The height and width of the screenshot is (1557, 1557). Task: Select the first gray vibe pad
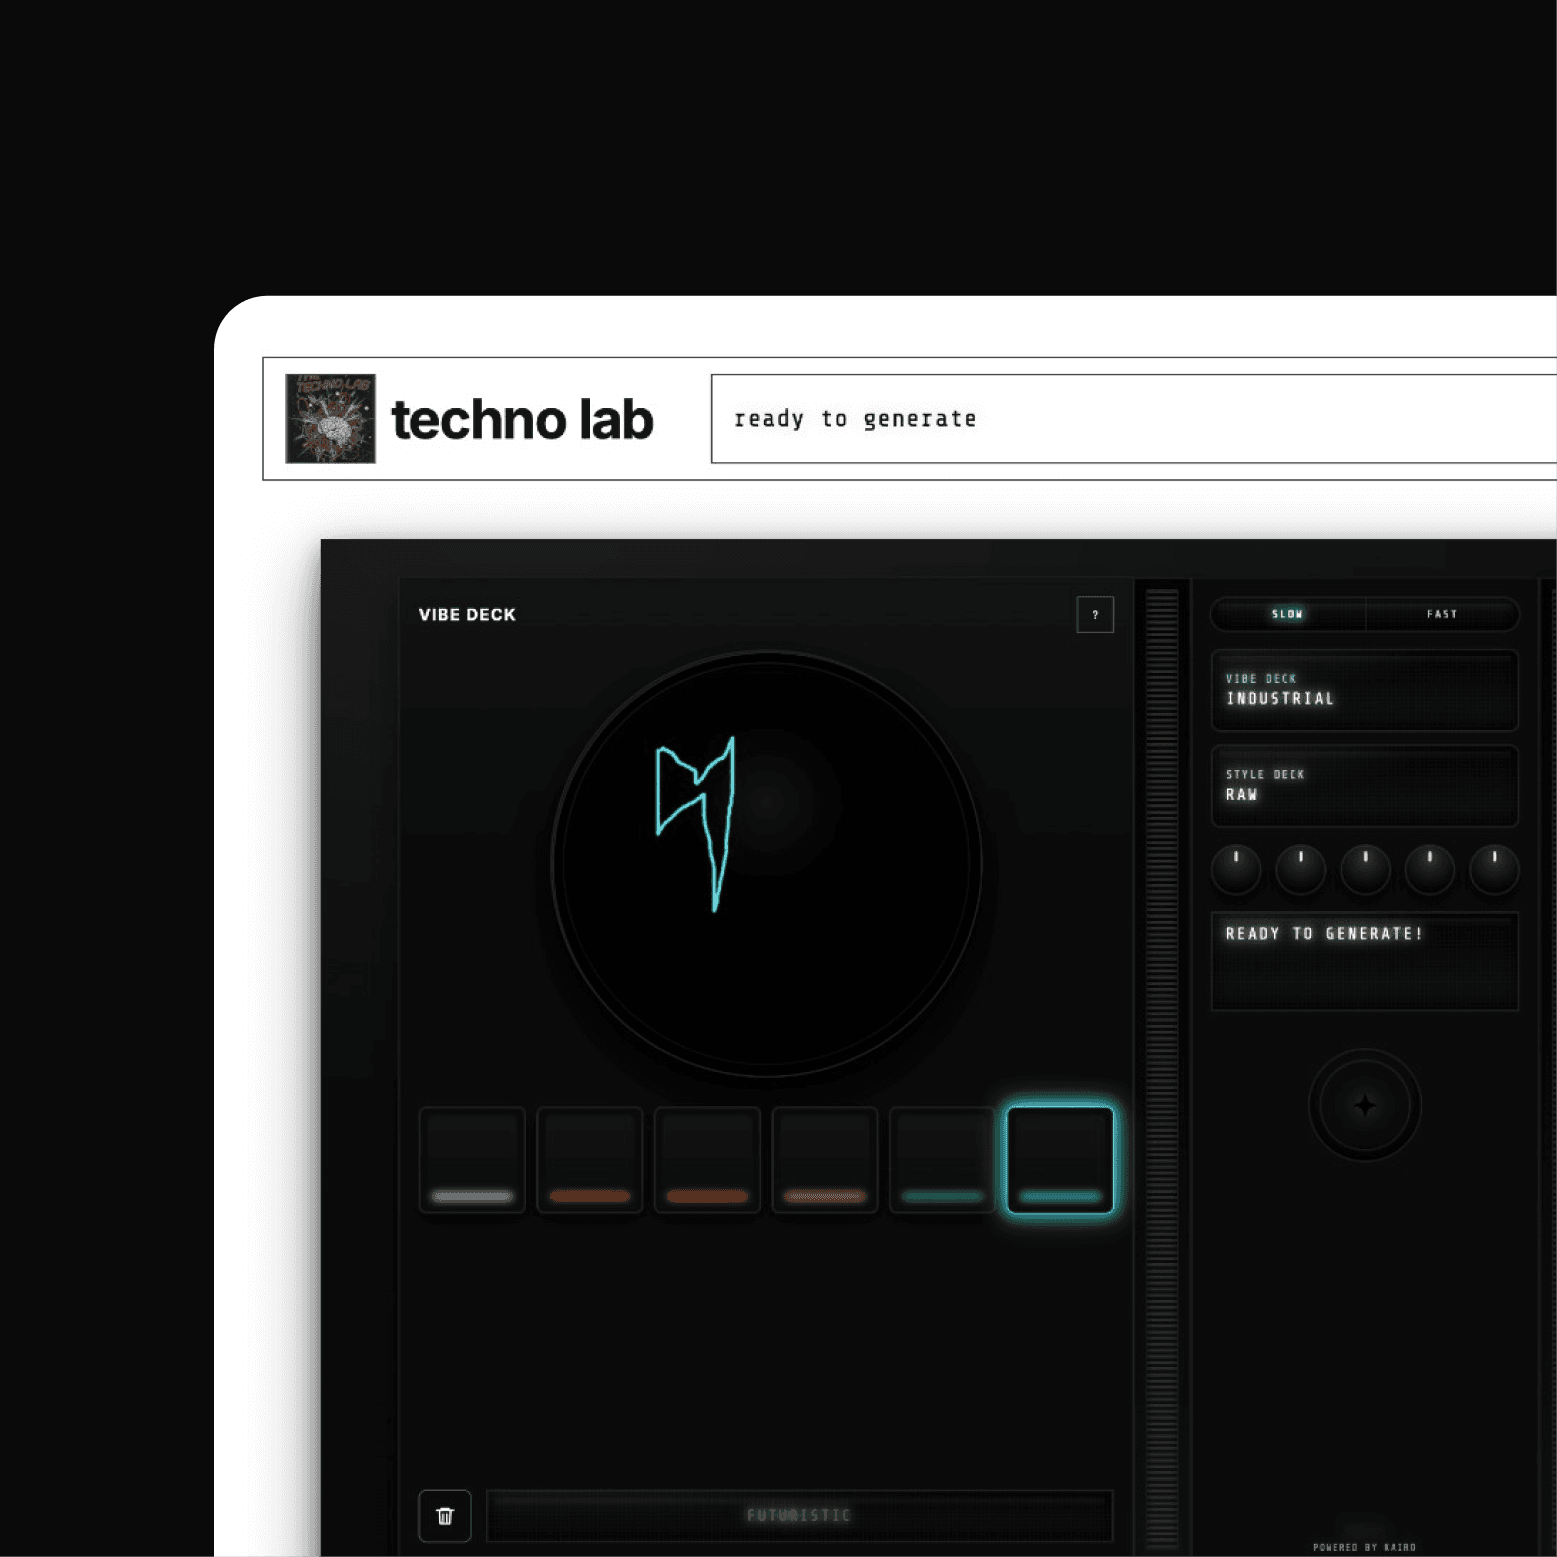coord(472,1160)
